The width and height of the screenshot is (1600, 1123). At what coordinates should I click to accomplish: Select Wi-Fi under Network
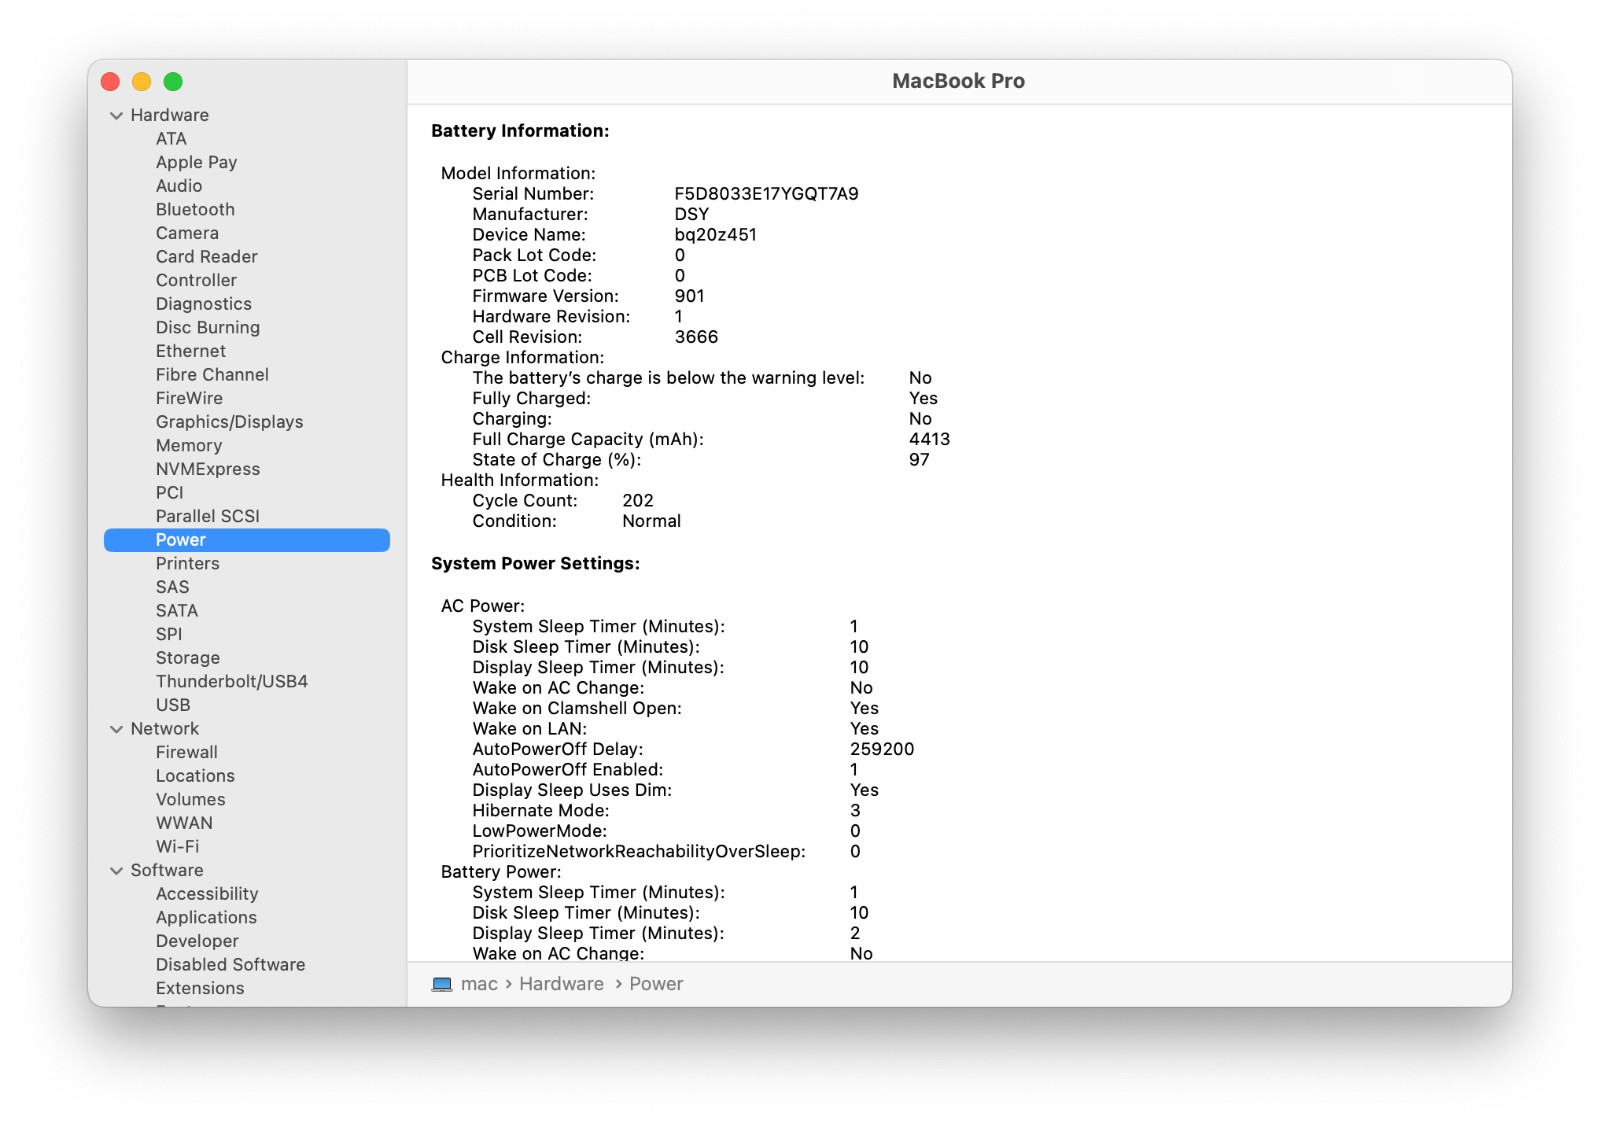click(x=177, y=847)
